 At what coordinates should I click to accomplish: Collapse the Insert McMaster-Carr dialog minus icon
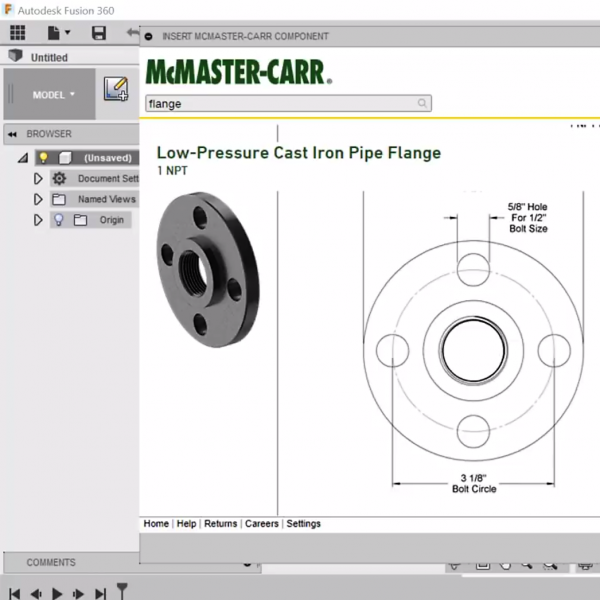[149, 37]
